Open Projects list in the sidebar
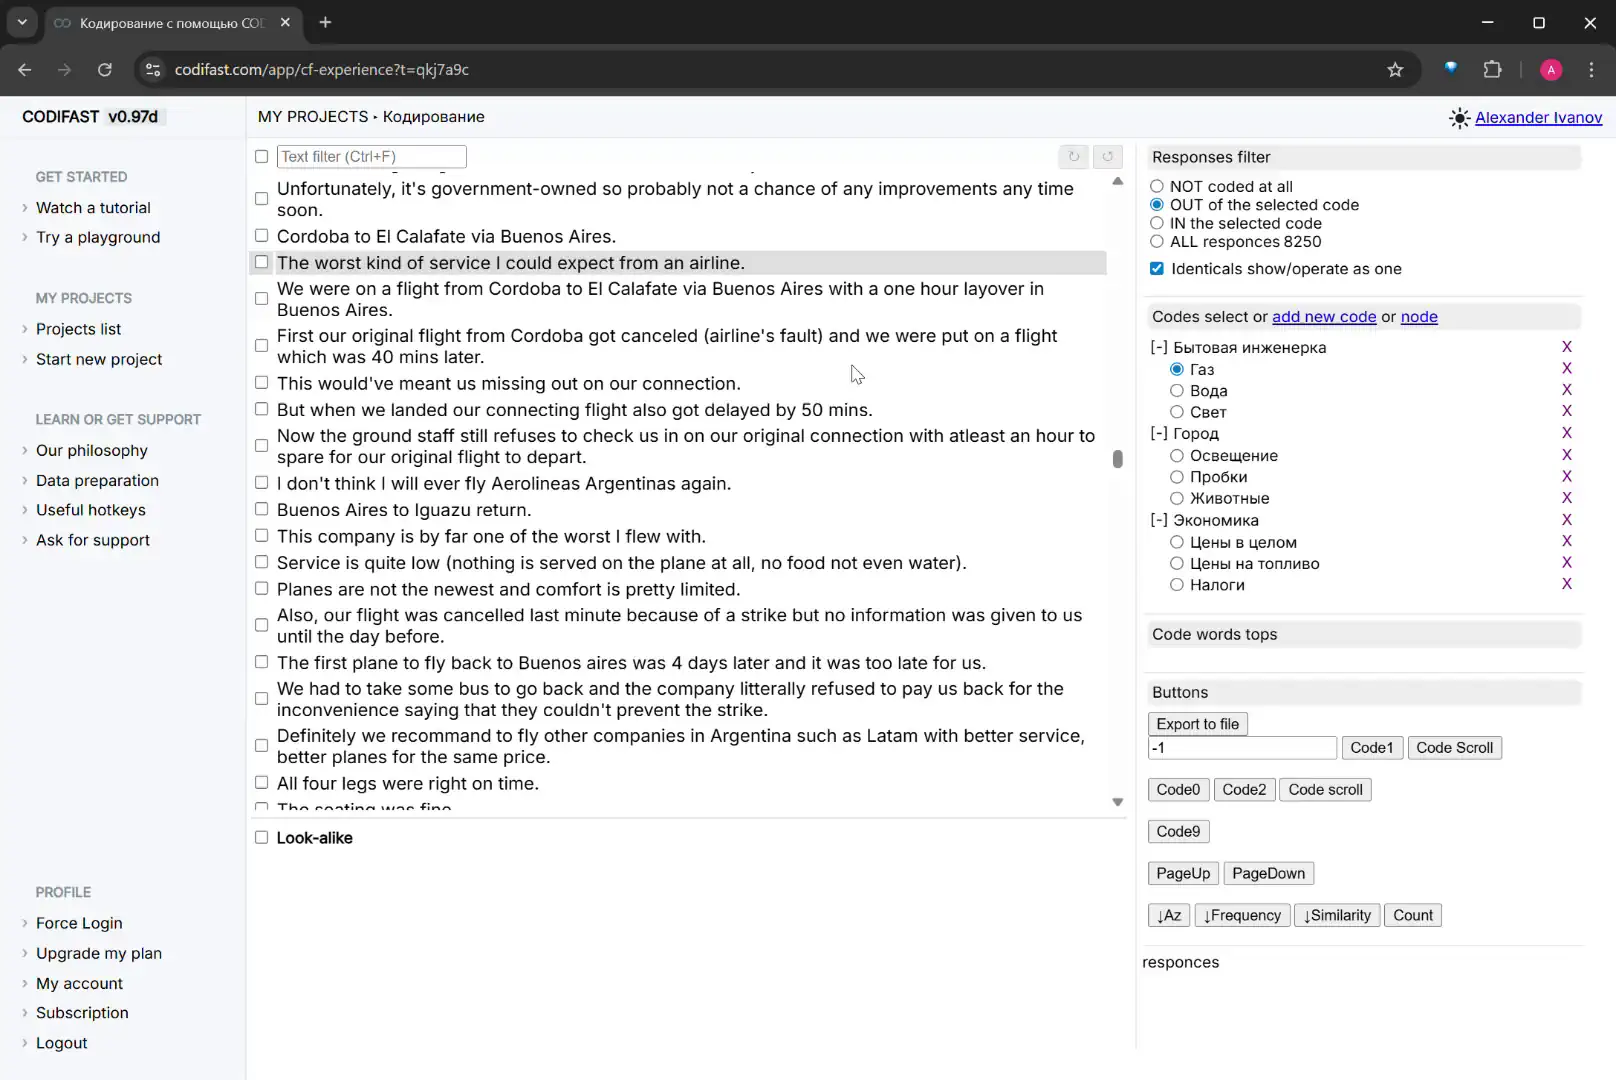This screenshot has width=1616, height=1080. [x=78, y=329]
